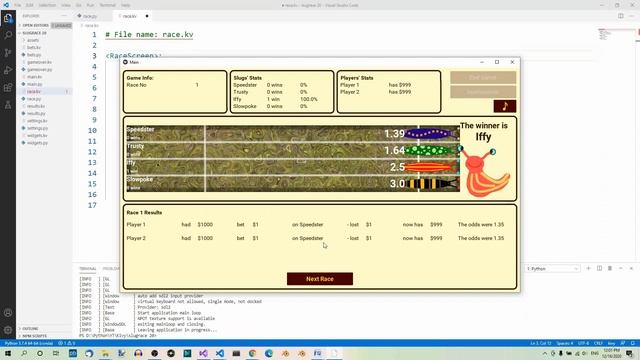Image resolution: width=640 pixels, height=360 pixels.
Task: Open main.py in the Explorer
Action: pyautogui.click(x=34, y=84)
